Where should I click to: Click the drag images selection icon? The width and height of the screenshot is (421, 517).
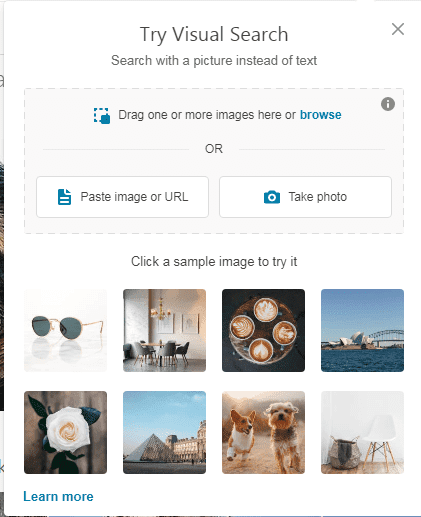pos(102,116)
